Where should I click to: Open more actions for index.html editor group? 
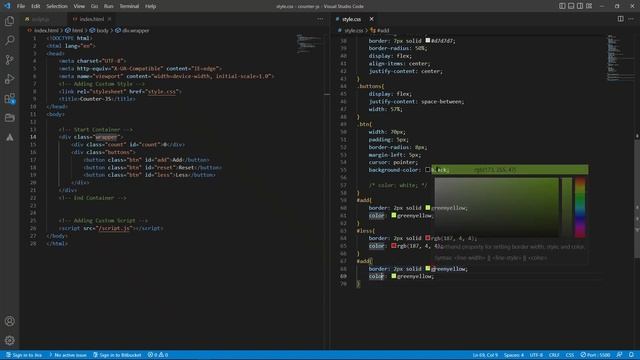pos(320,19)
